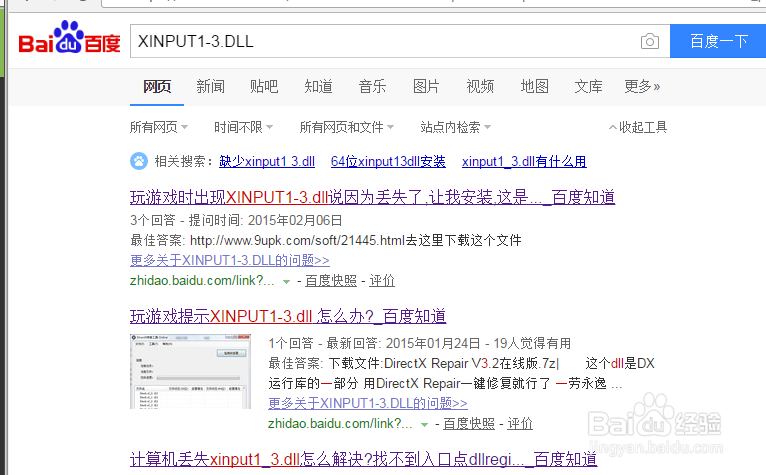
Task: Switch to the 新闻 tab
Action: [x=211, y=86]
